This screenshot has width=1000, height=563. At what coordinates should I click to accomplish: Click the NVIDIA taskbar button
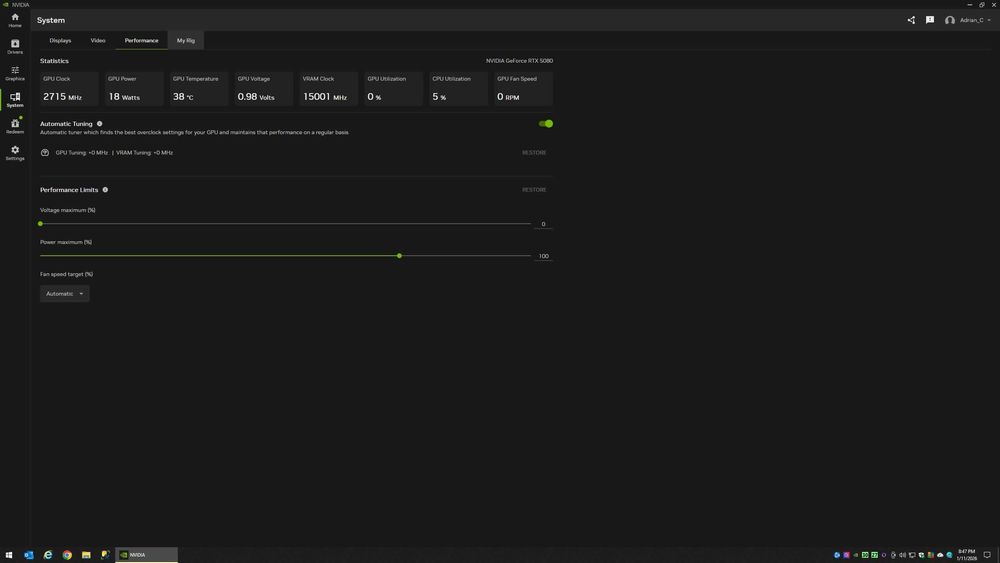(x=146, y=555)
